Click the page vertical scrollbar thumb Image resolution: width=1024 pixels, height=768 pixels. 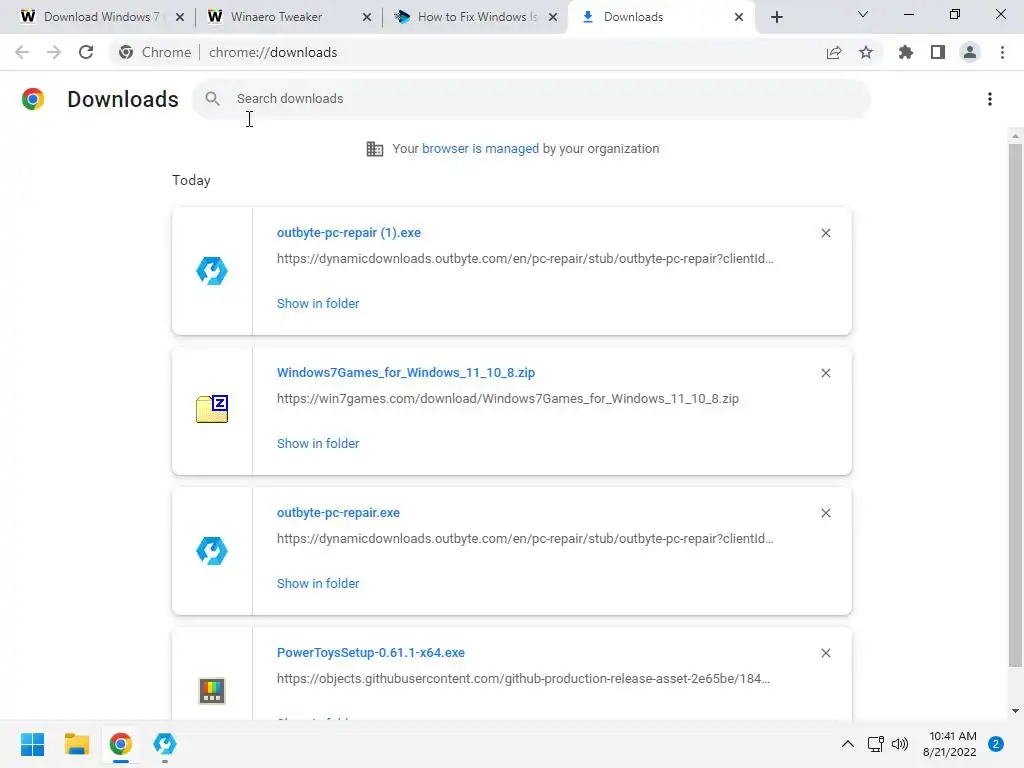tap(1015, 405)
